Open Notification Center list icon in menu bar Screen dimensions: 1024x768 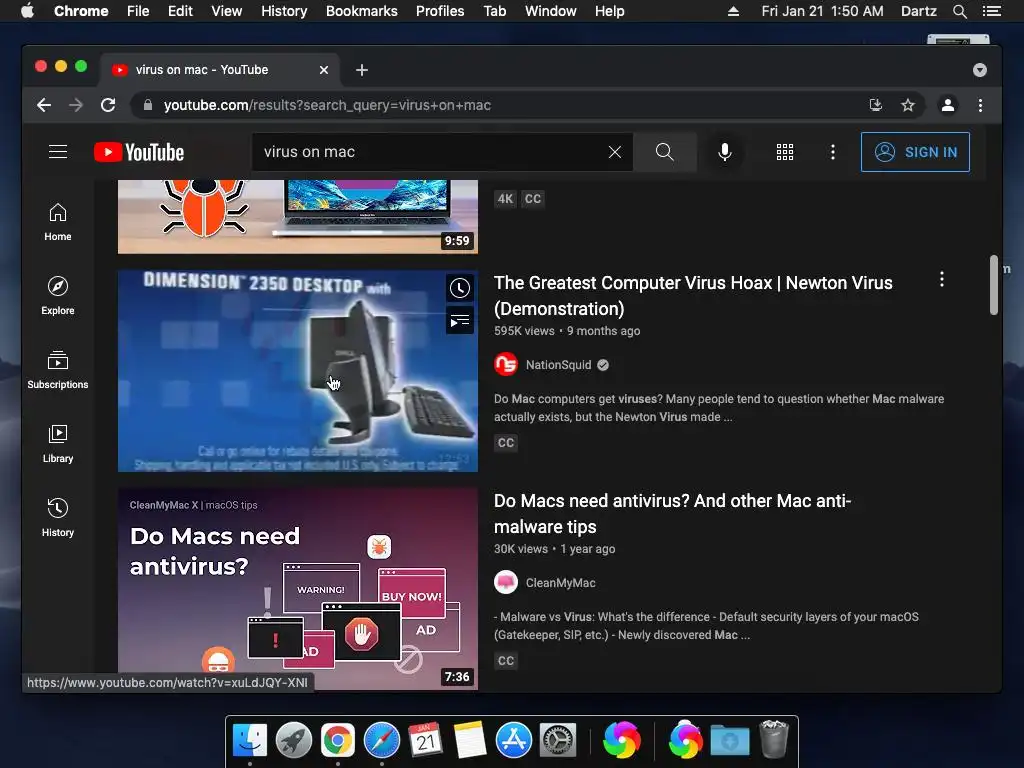991,11
